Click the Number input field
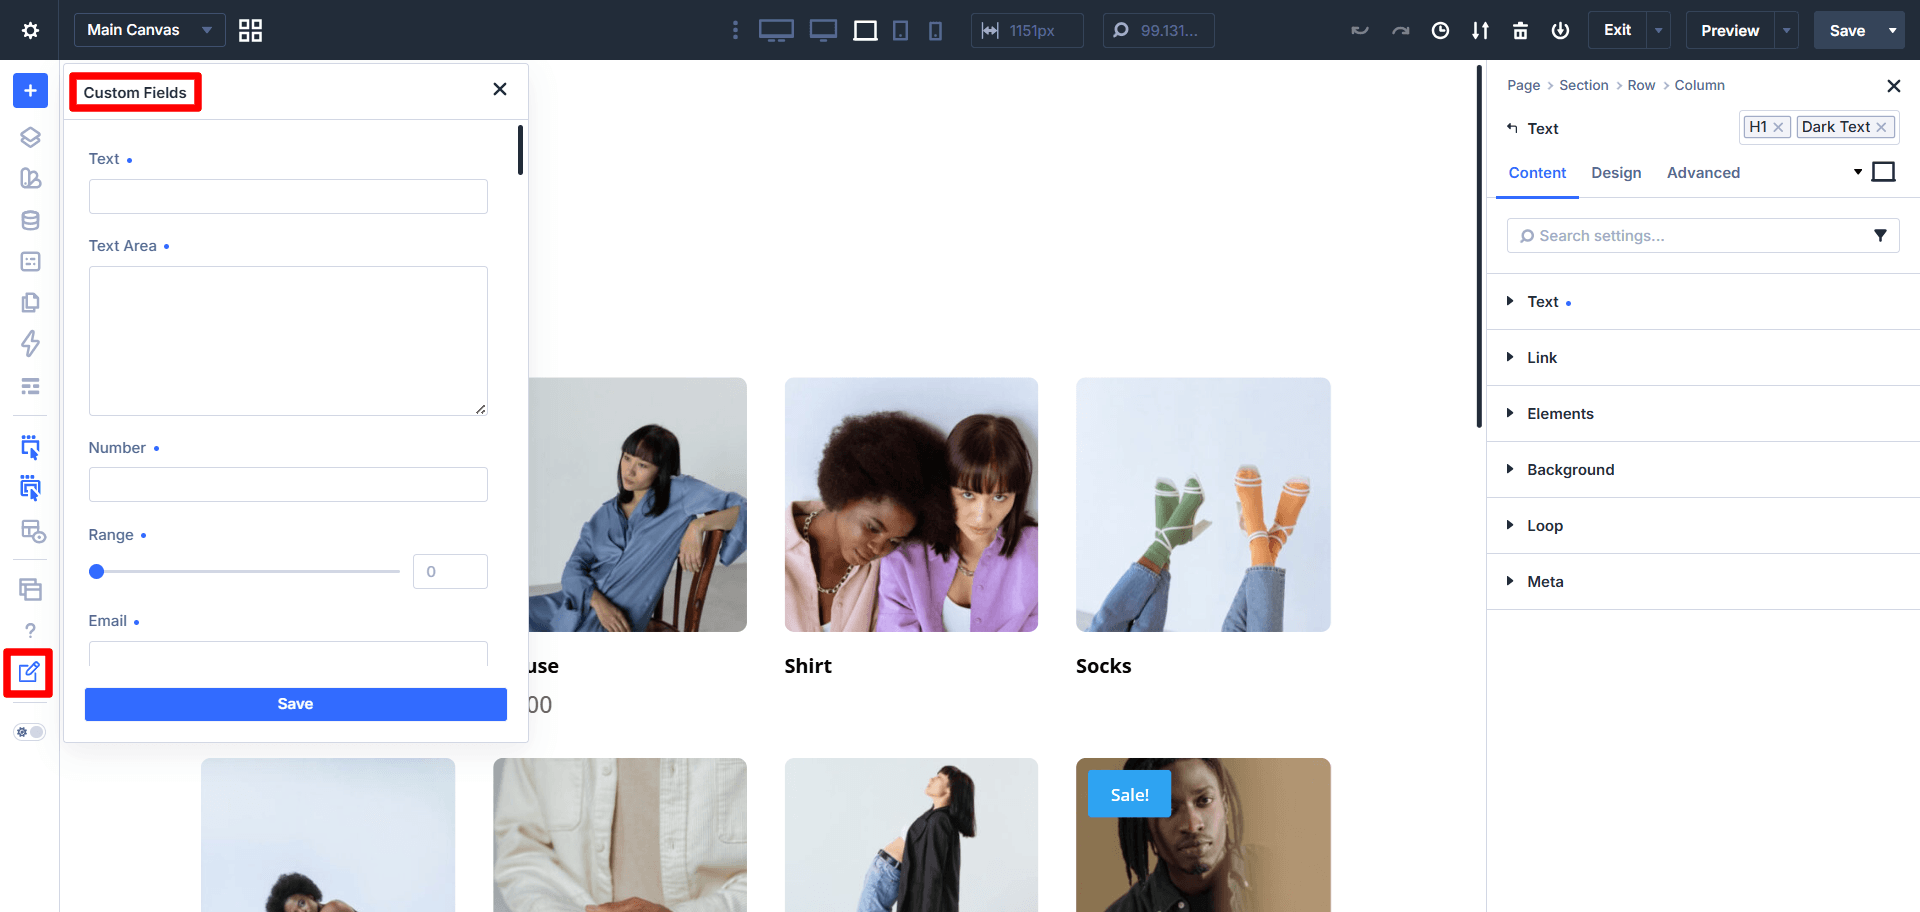 pyautogui.click(x=288, y=484)
